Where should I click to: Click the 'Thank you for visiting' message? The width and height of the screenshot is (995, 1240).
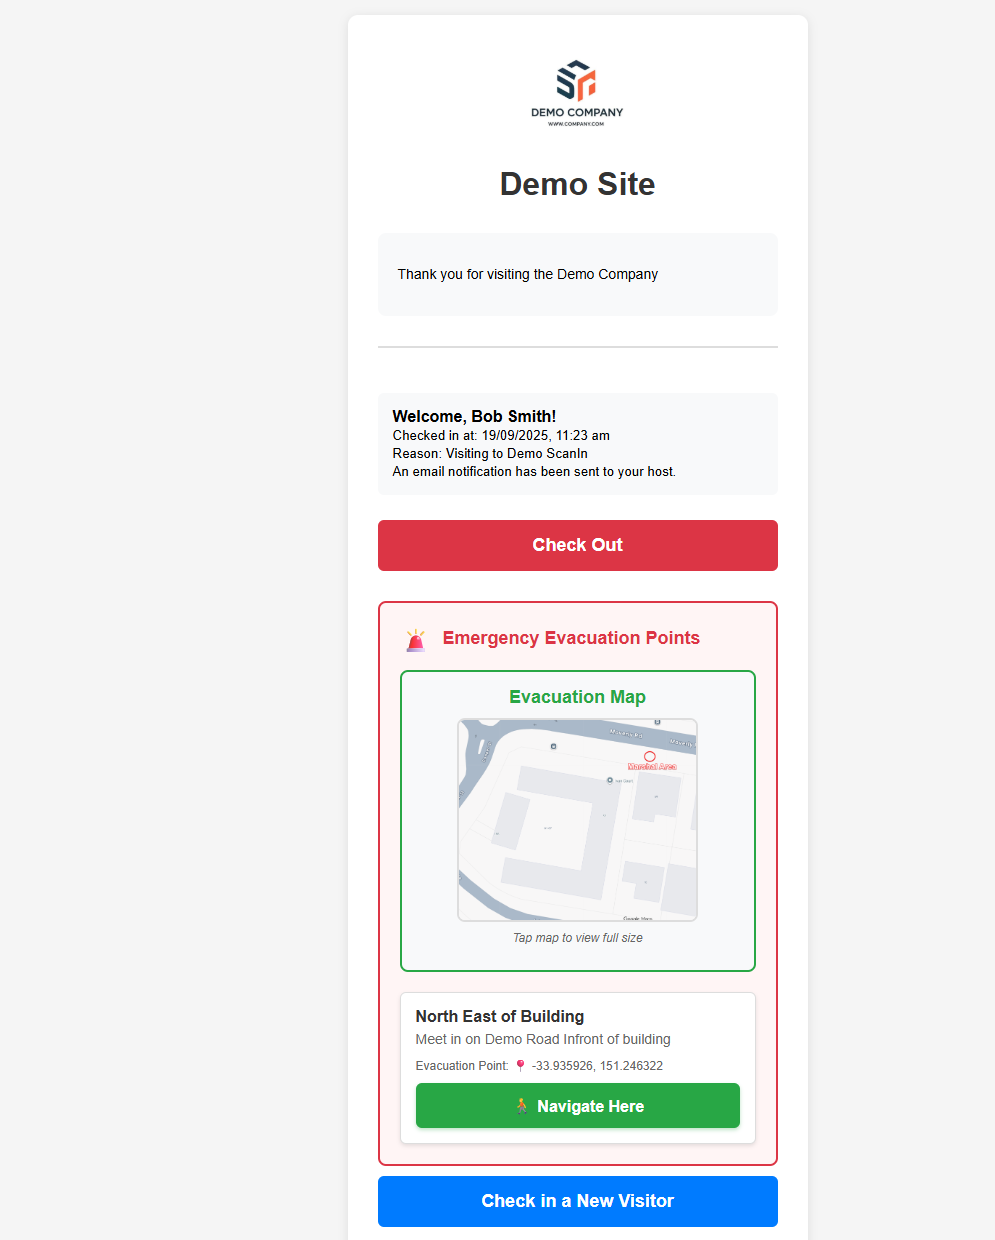pyautogui.click(x=527, y=274)
